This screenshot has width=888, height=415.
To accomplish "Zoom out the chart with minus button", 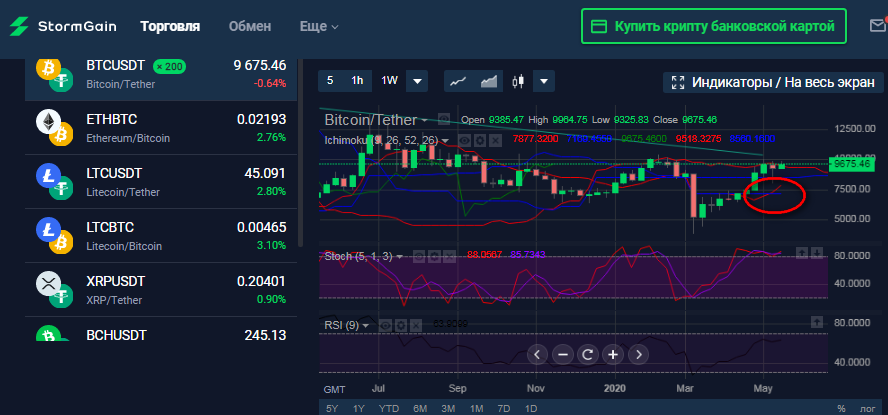I will (x=562, y=354).
